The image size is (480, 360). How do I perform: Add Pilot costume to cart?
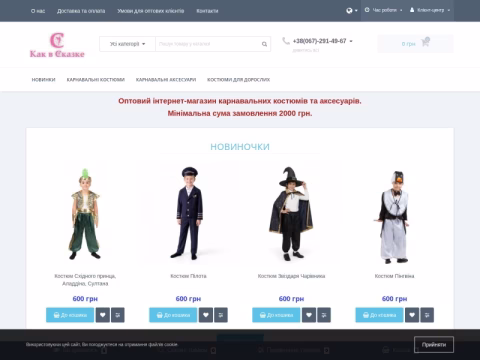click(173, 315)
